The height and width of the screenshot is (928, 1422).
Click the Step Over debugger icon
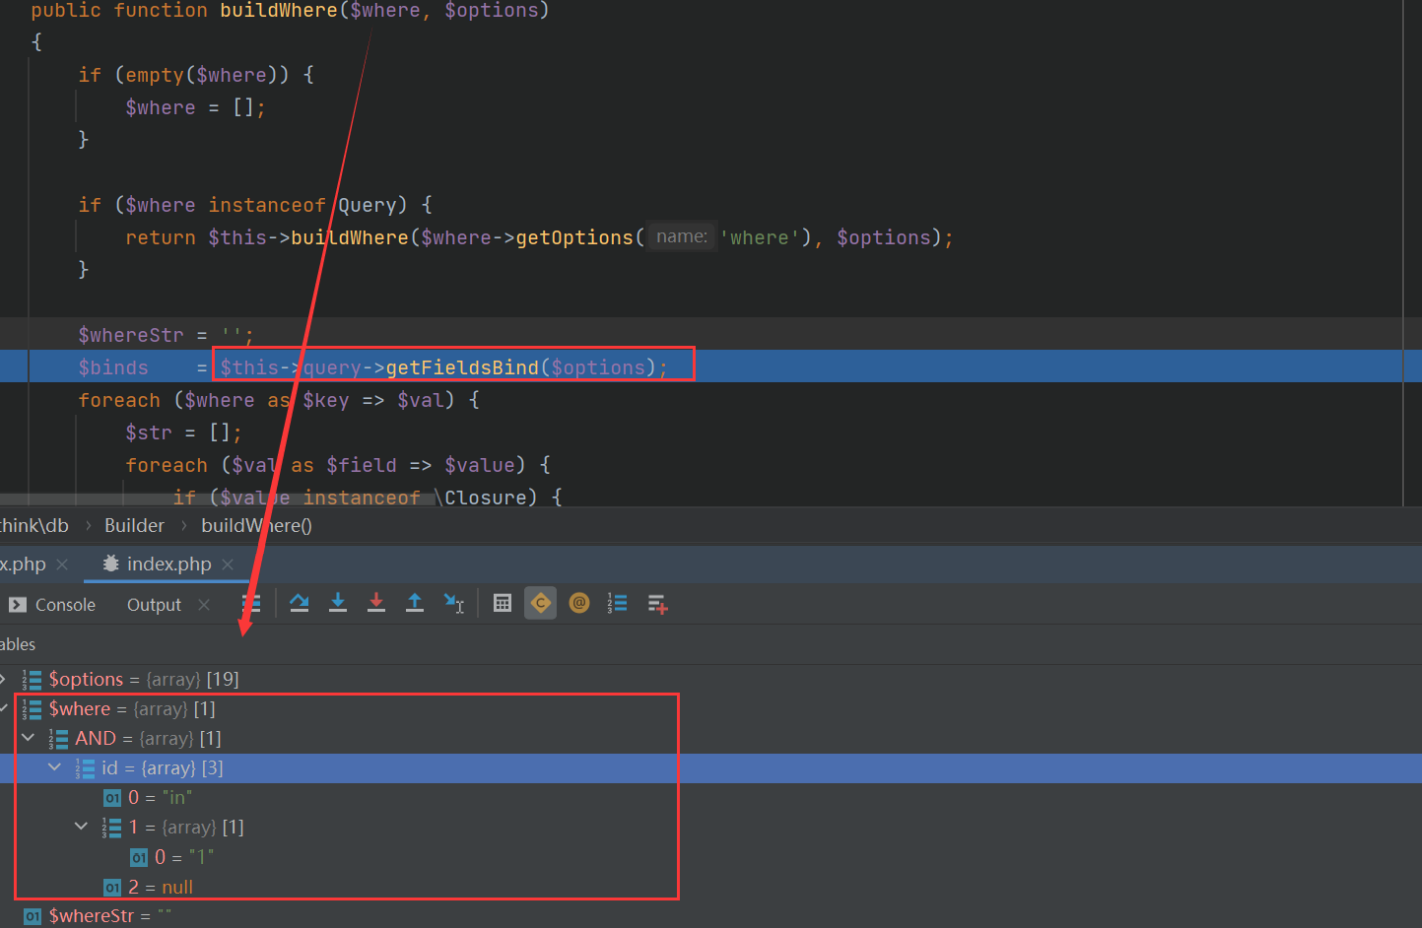pos(299,603)
